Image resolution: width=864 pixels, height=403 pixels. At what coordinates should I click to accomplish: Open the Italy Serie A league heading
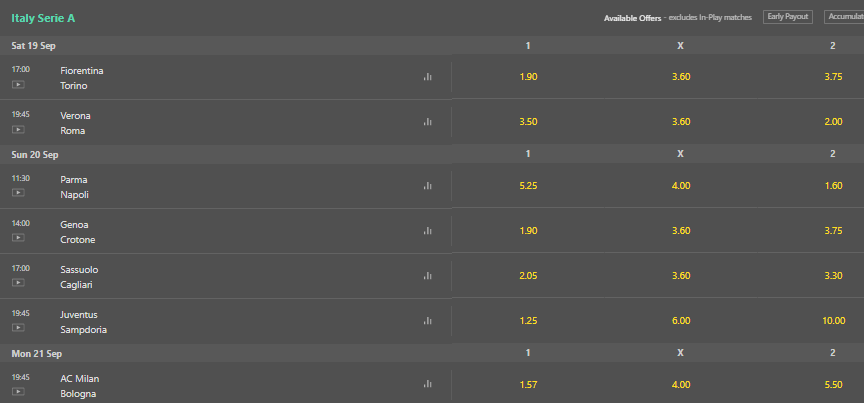click(43, 18)
